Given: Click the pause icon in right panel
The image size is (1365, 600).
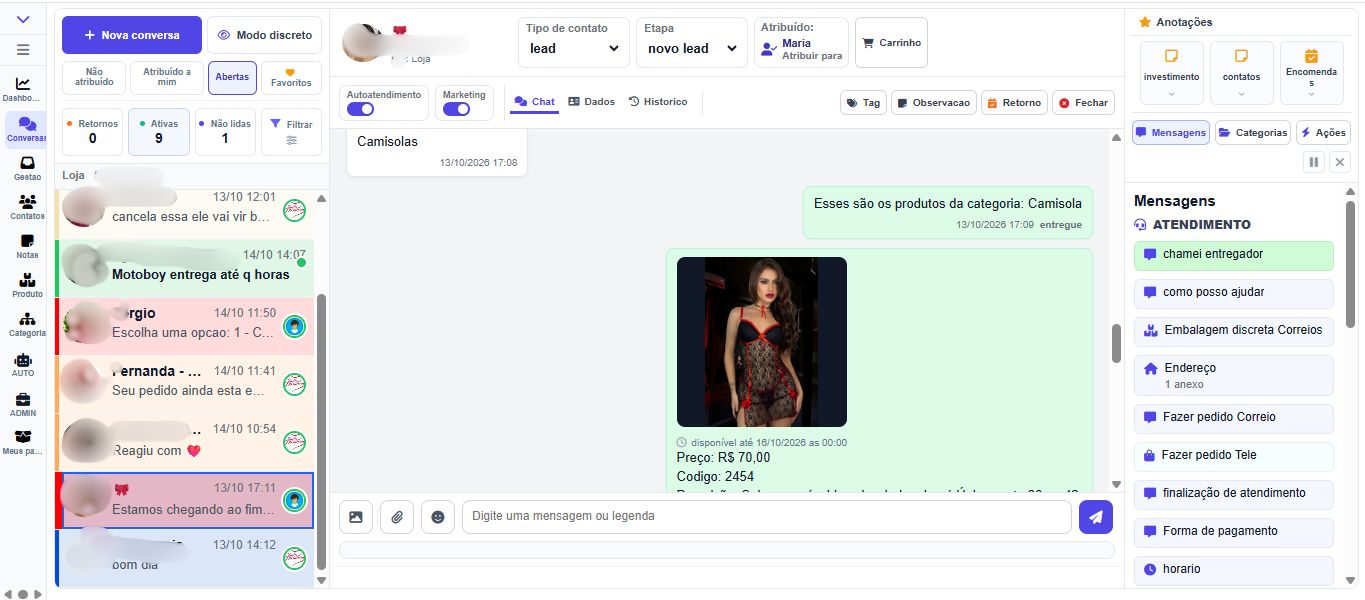Looking at the screenshot, I should (1314, 162).
